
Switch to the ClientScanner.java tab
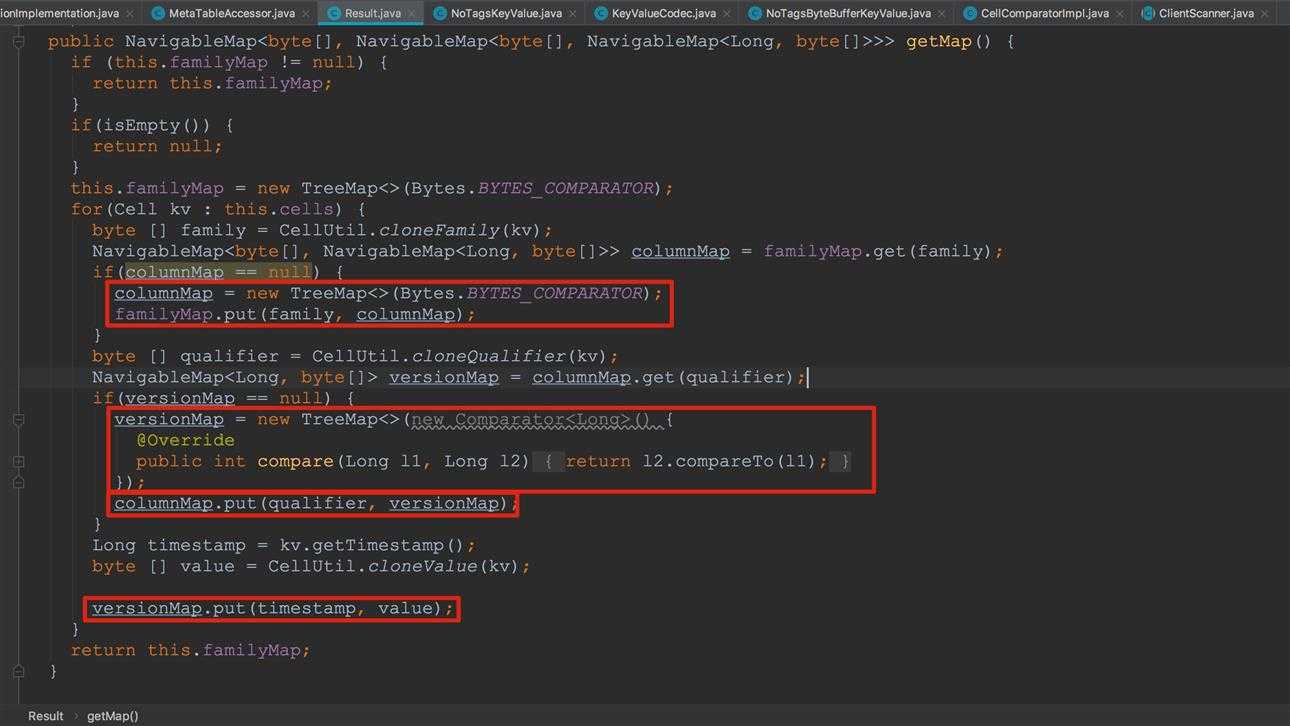click(1206, 13)
